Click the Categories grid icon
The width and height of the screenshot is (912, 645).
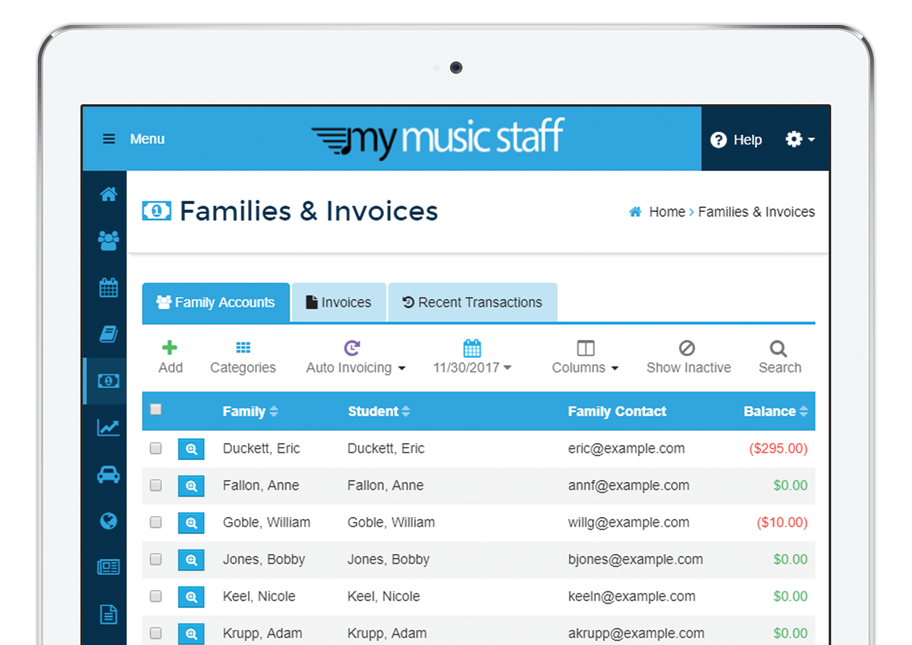(x=242, y=356)
